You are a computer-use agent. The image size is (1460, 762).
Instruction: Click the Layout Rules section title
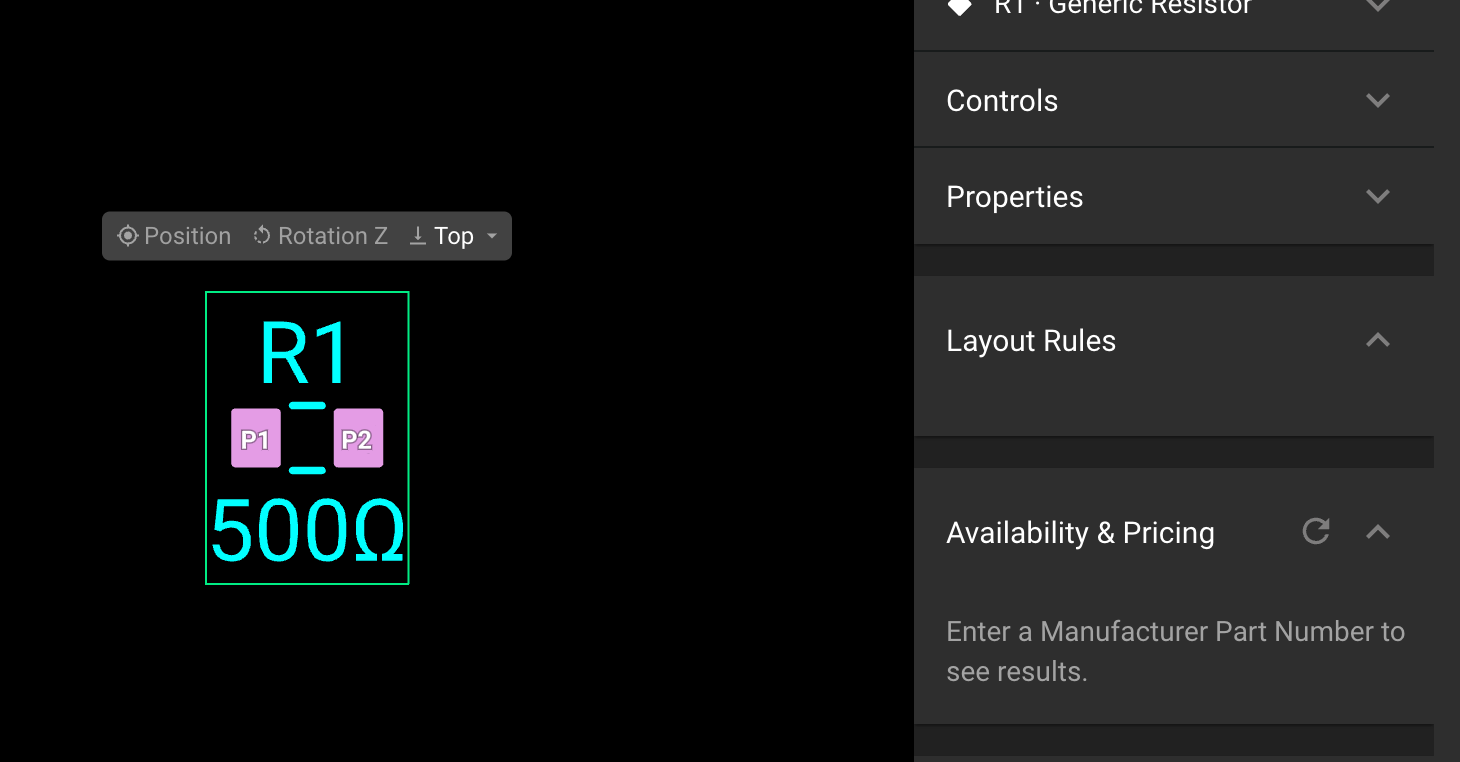pos(1030,341)
